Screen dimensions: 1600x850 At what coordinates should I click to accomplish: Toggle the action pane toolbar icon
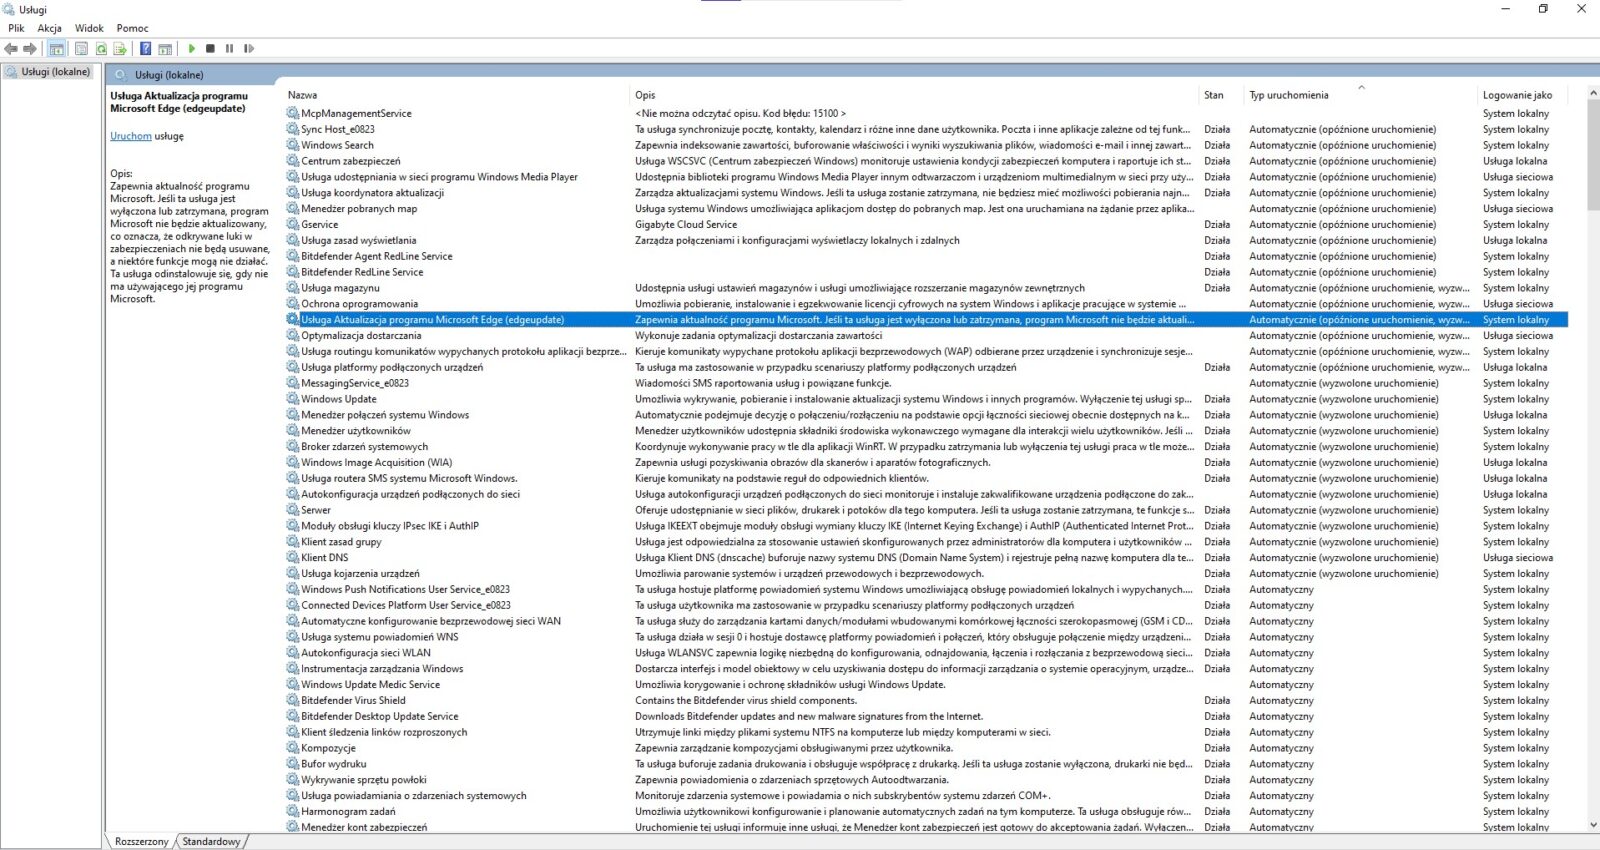pyautogui.click(x=165, y=48)
